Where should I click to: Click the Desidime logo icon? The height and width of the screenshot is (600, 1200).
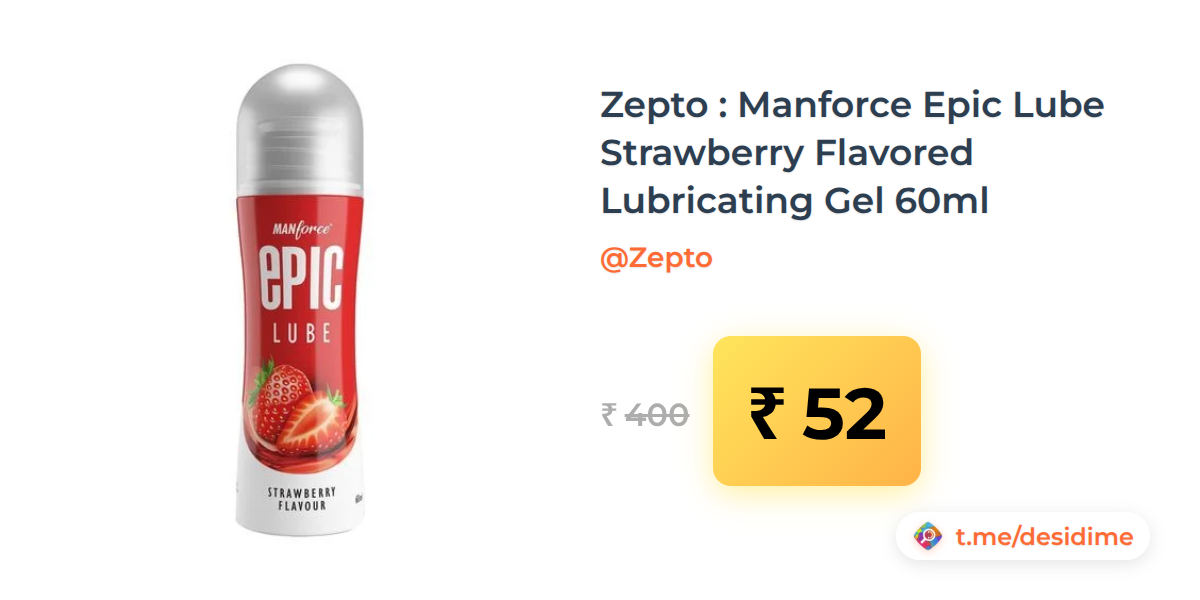(928, 537)
